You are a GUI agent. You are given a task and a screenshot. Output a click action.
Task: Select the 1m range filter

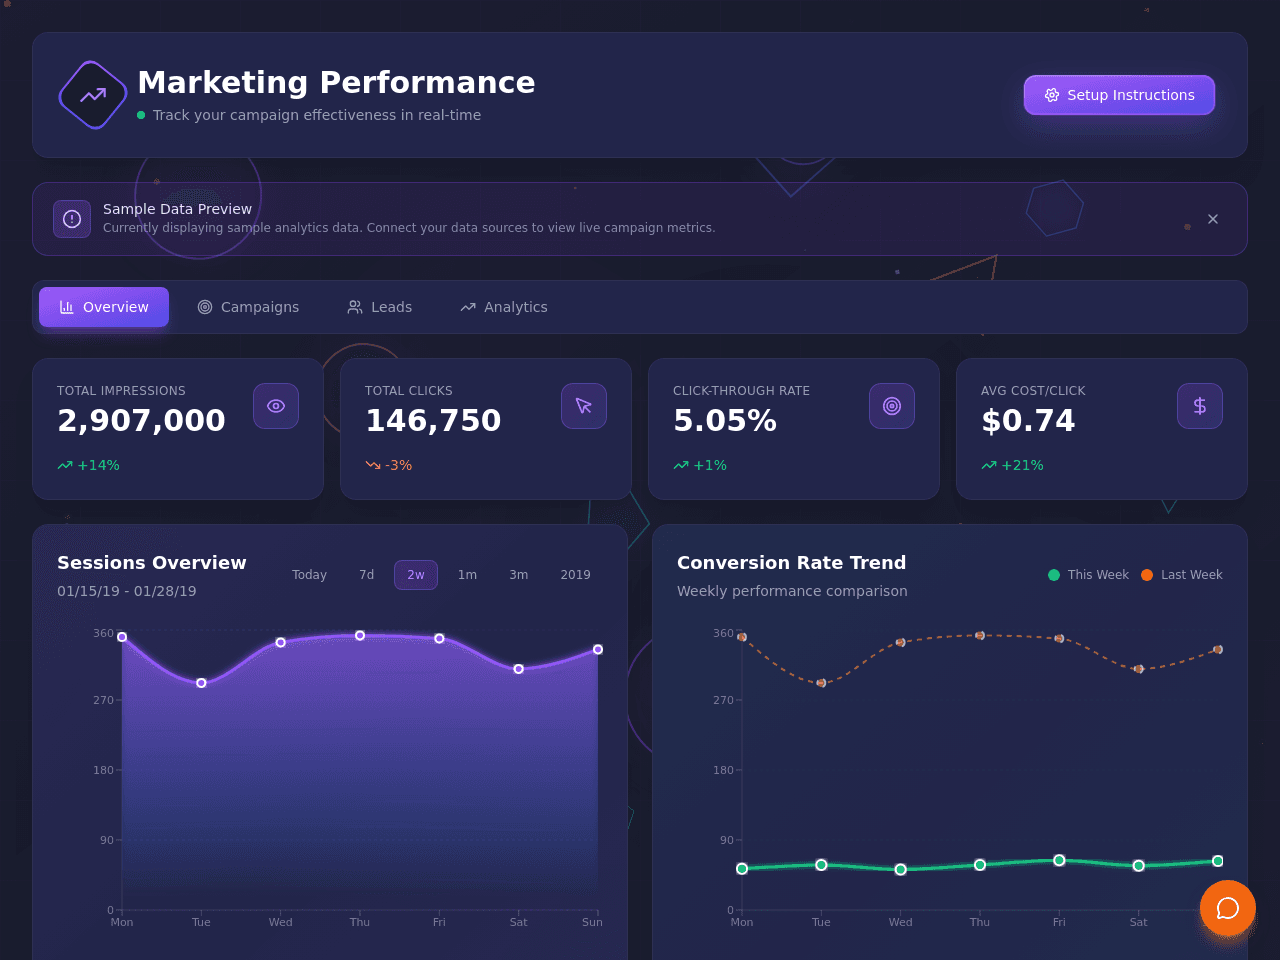pyautogui.click(x=467, y=575)
